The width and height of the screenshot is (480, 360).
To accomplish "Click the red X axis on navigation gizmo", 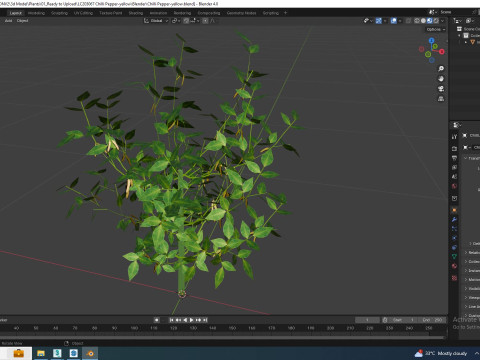I will click(442, 52).
